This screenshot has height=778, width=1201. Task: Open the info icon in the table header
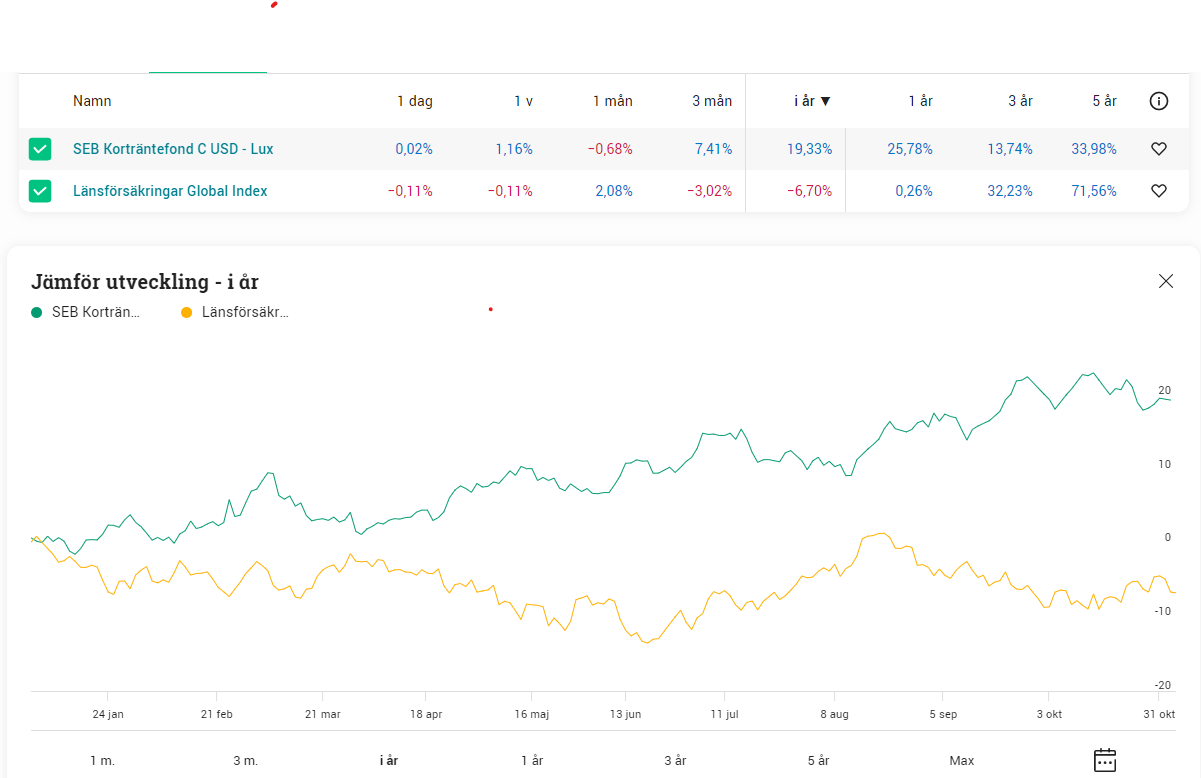1159,101
